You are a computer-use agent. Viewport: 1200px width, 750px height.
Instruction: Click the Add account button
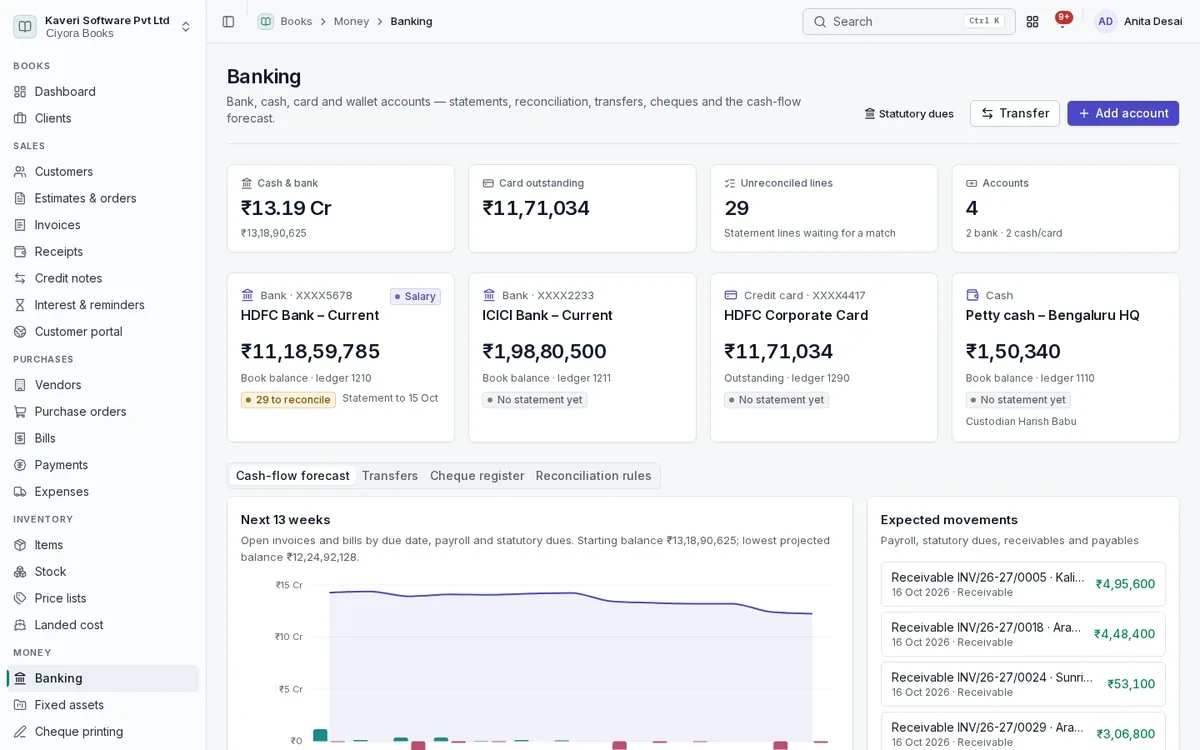coord(1123,113)
